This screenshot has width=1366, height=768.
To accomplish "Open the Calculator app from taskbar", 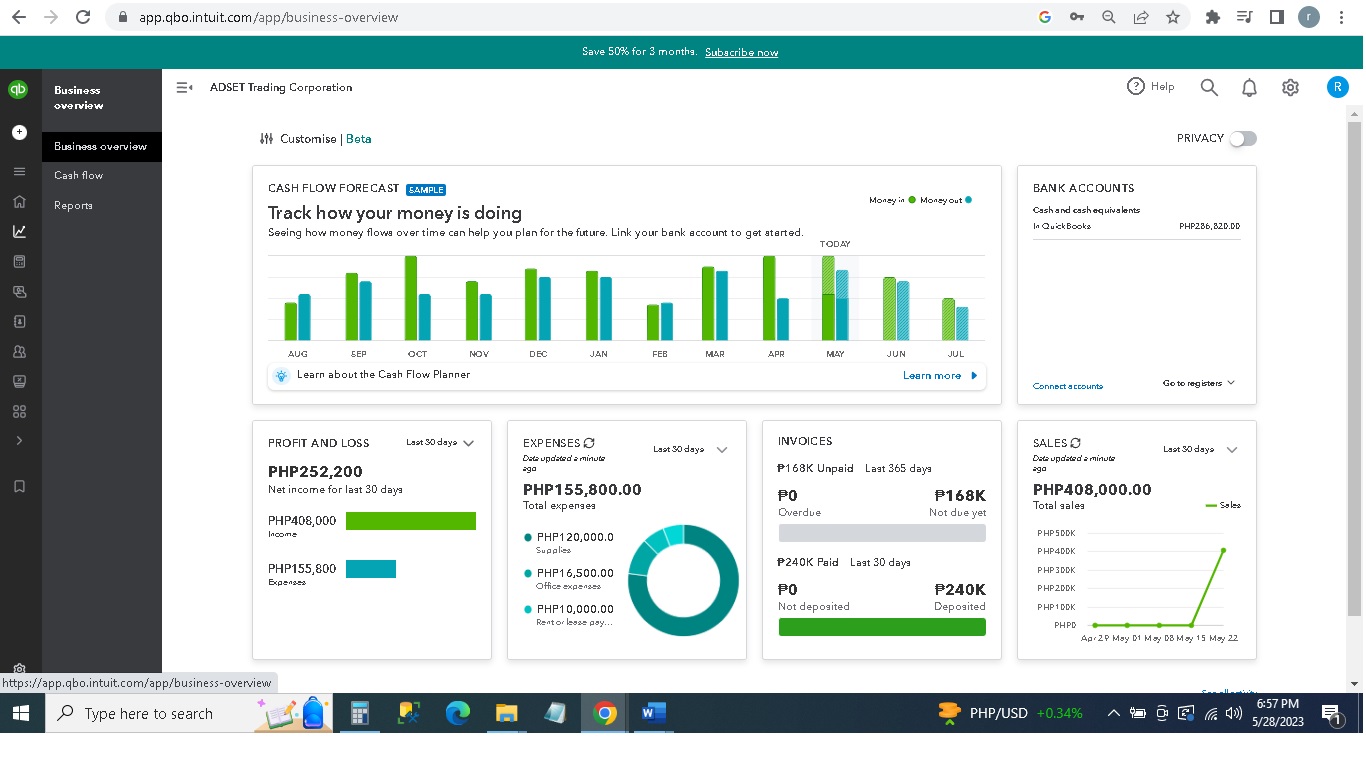I will 360,713.
